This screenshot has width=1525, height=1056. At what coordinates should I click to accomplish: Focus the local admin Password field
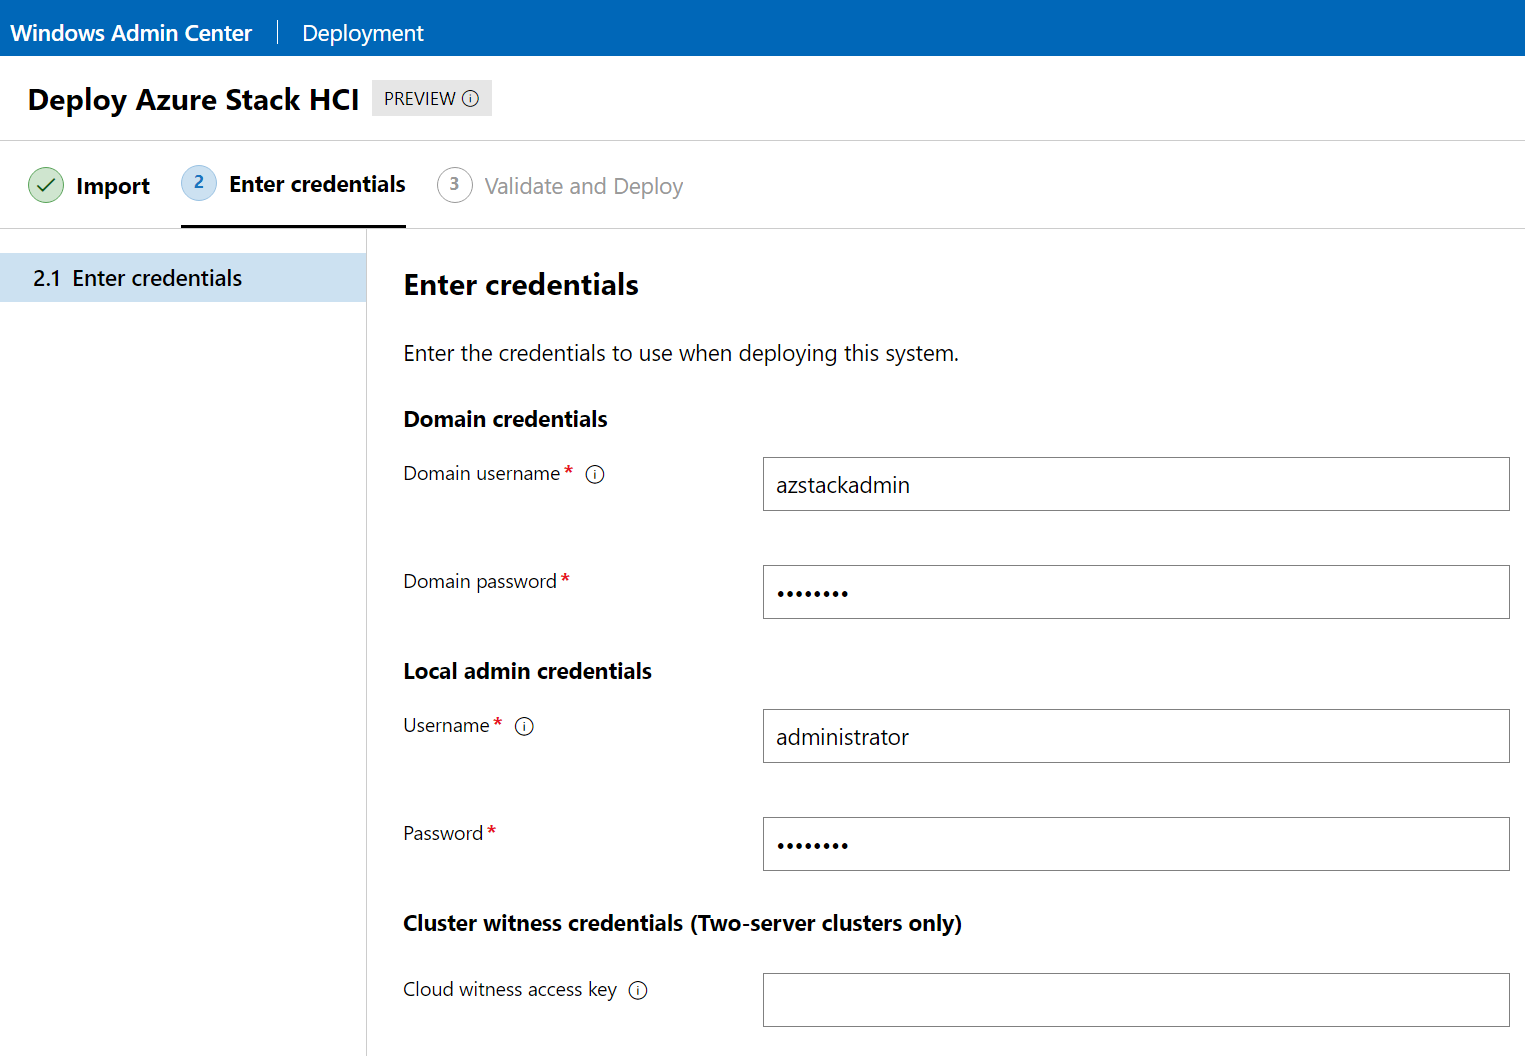pos(1136,844)
